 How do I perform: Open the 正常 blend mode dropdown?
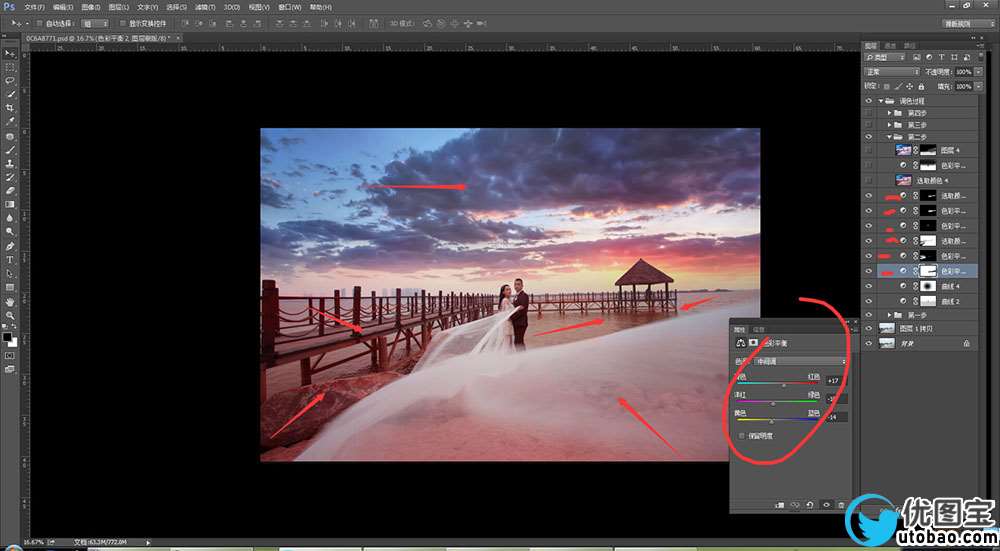[892, 72]
